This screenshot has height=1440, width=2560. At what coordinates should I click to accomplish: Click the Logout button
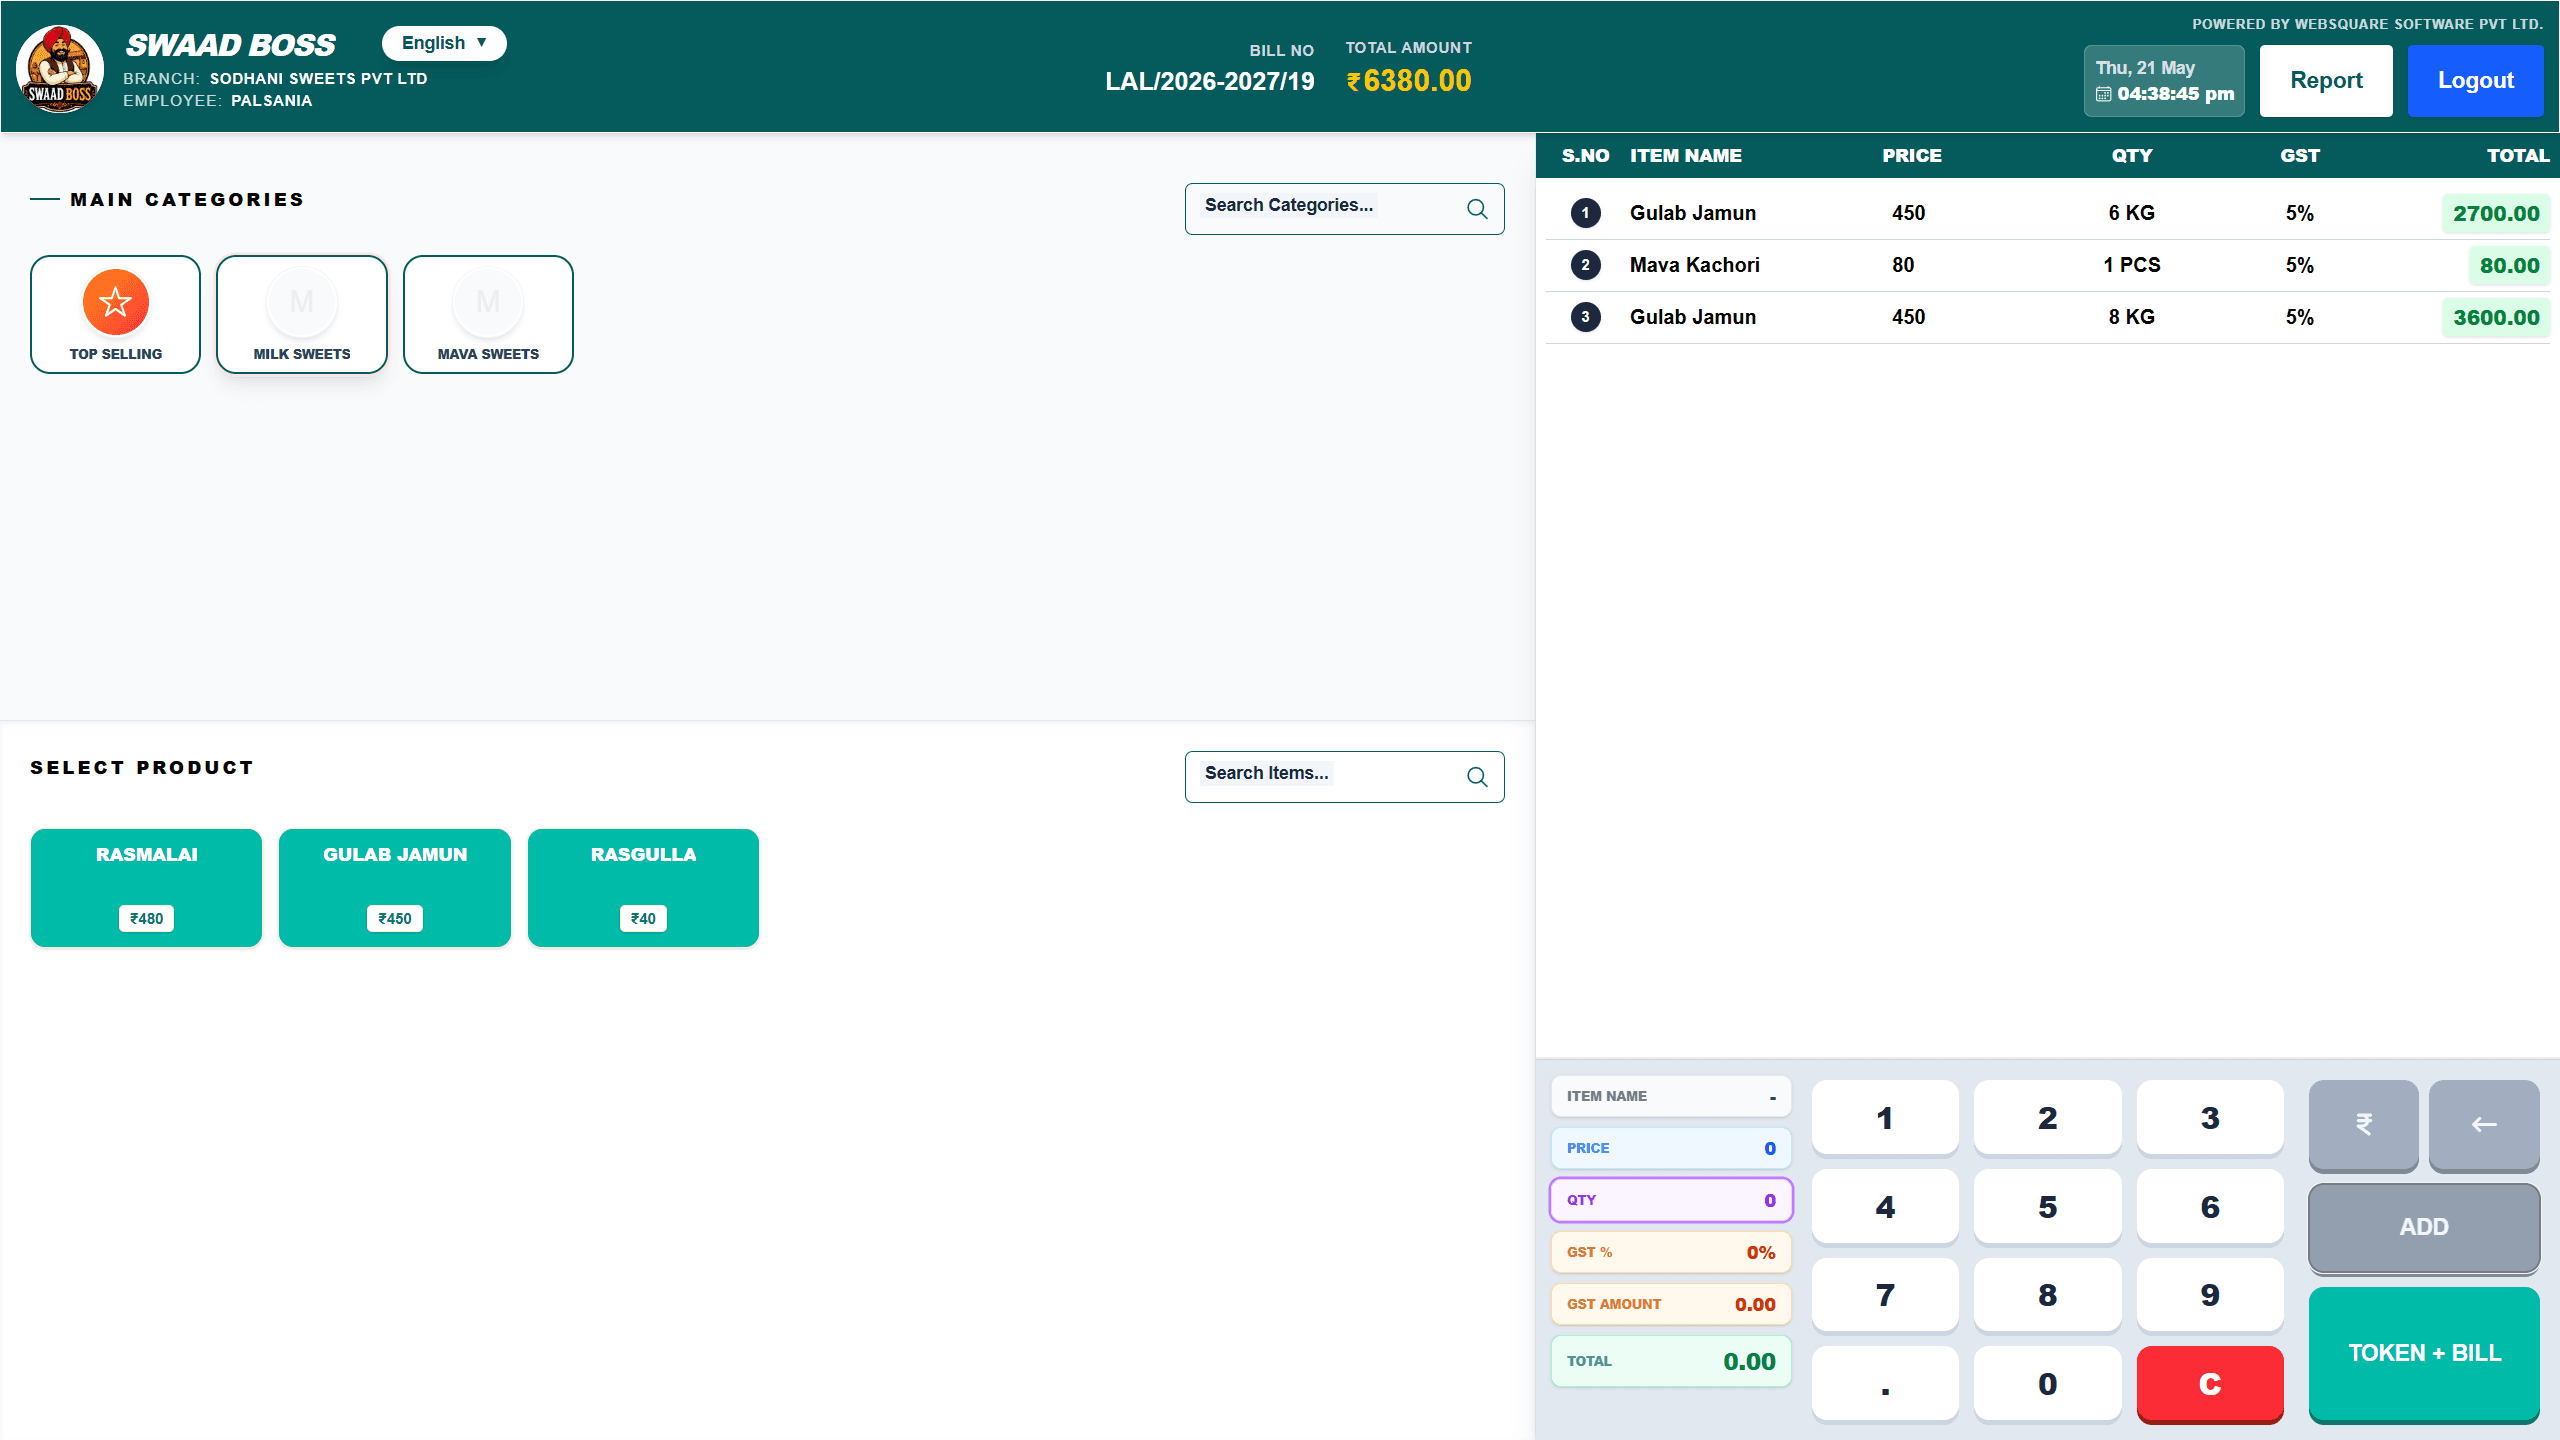click(2475, 81)
